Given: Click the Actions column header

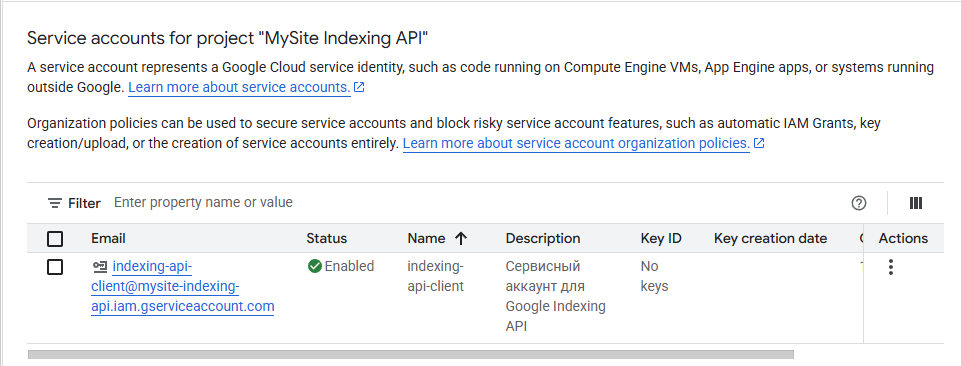Looking at the screenshot, I should point(903,238).
